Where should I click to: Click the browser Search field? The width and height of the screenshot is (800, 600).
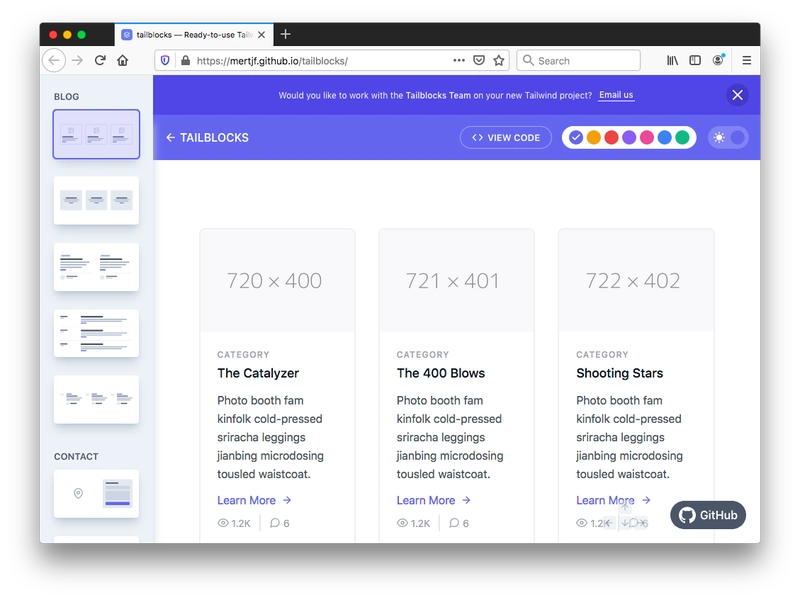(579, 60)
